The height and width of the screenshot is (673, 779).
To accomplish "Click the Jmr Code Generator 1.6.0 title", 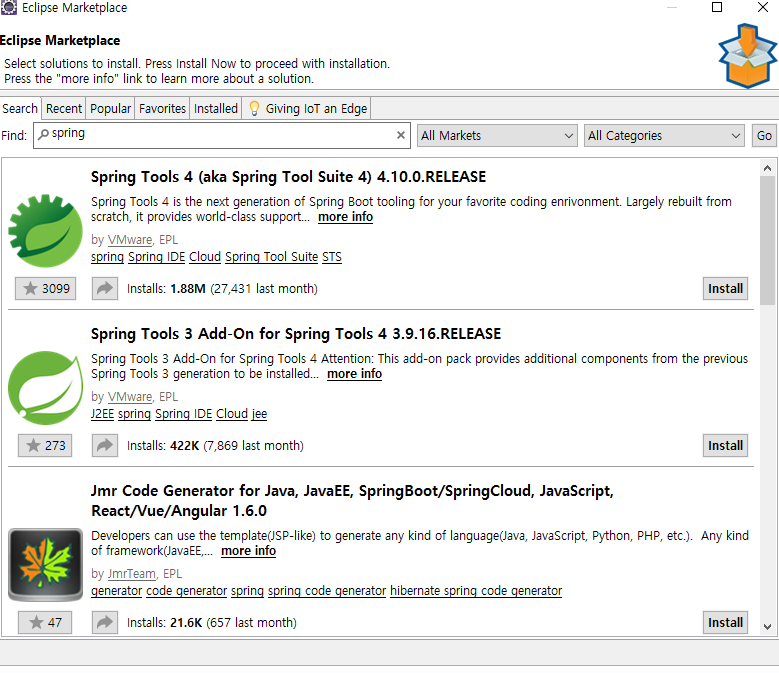I will click(x=352, y=501).
